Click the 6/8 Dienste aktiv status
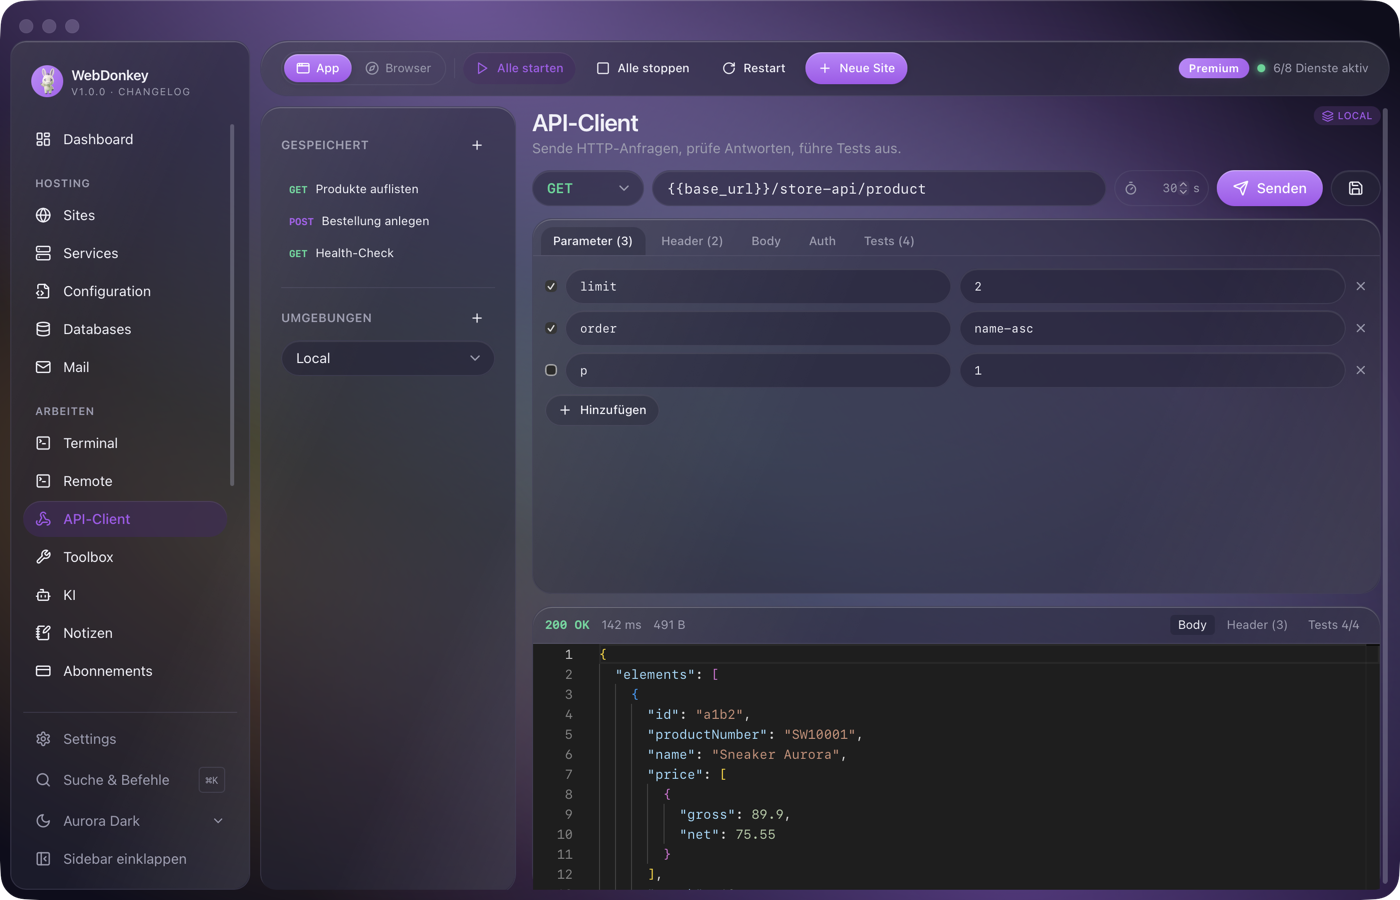This screenshot has height=900, width=1400. point(1312,68)
